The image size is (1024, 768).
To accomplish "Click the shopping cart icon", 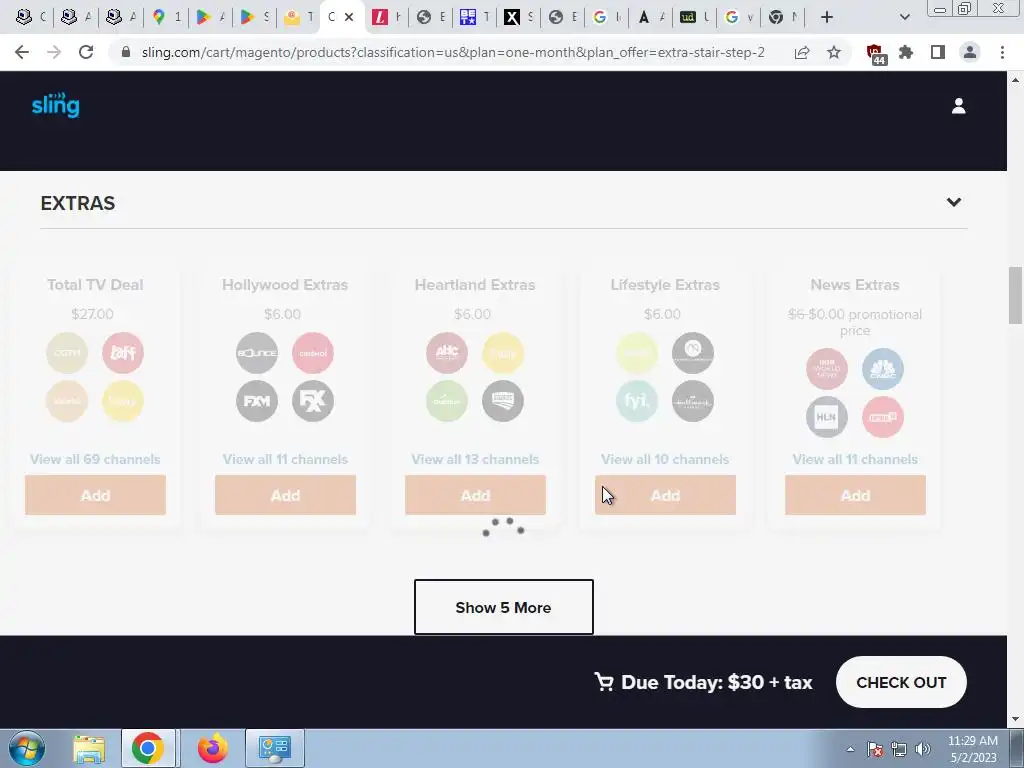I will tap(603, 682).
